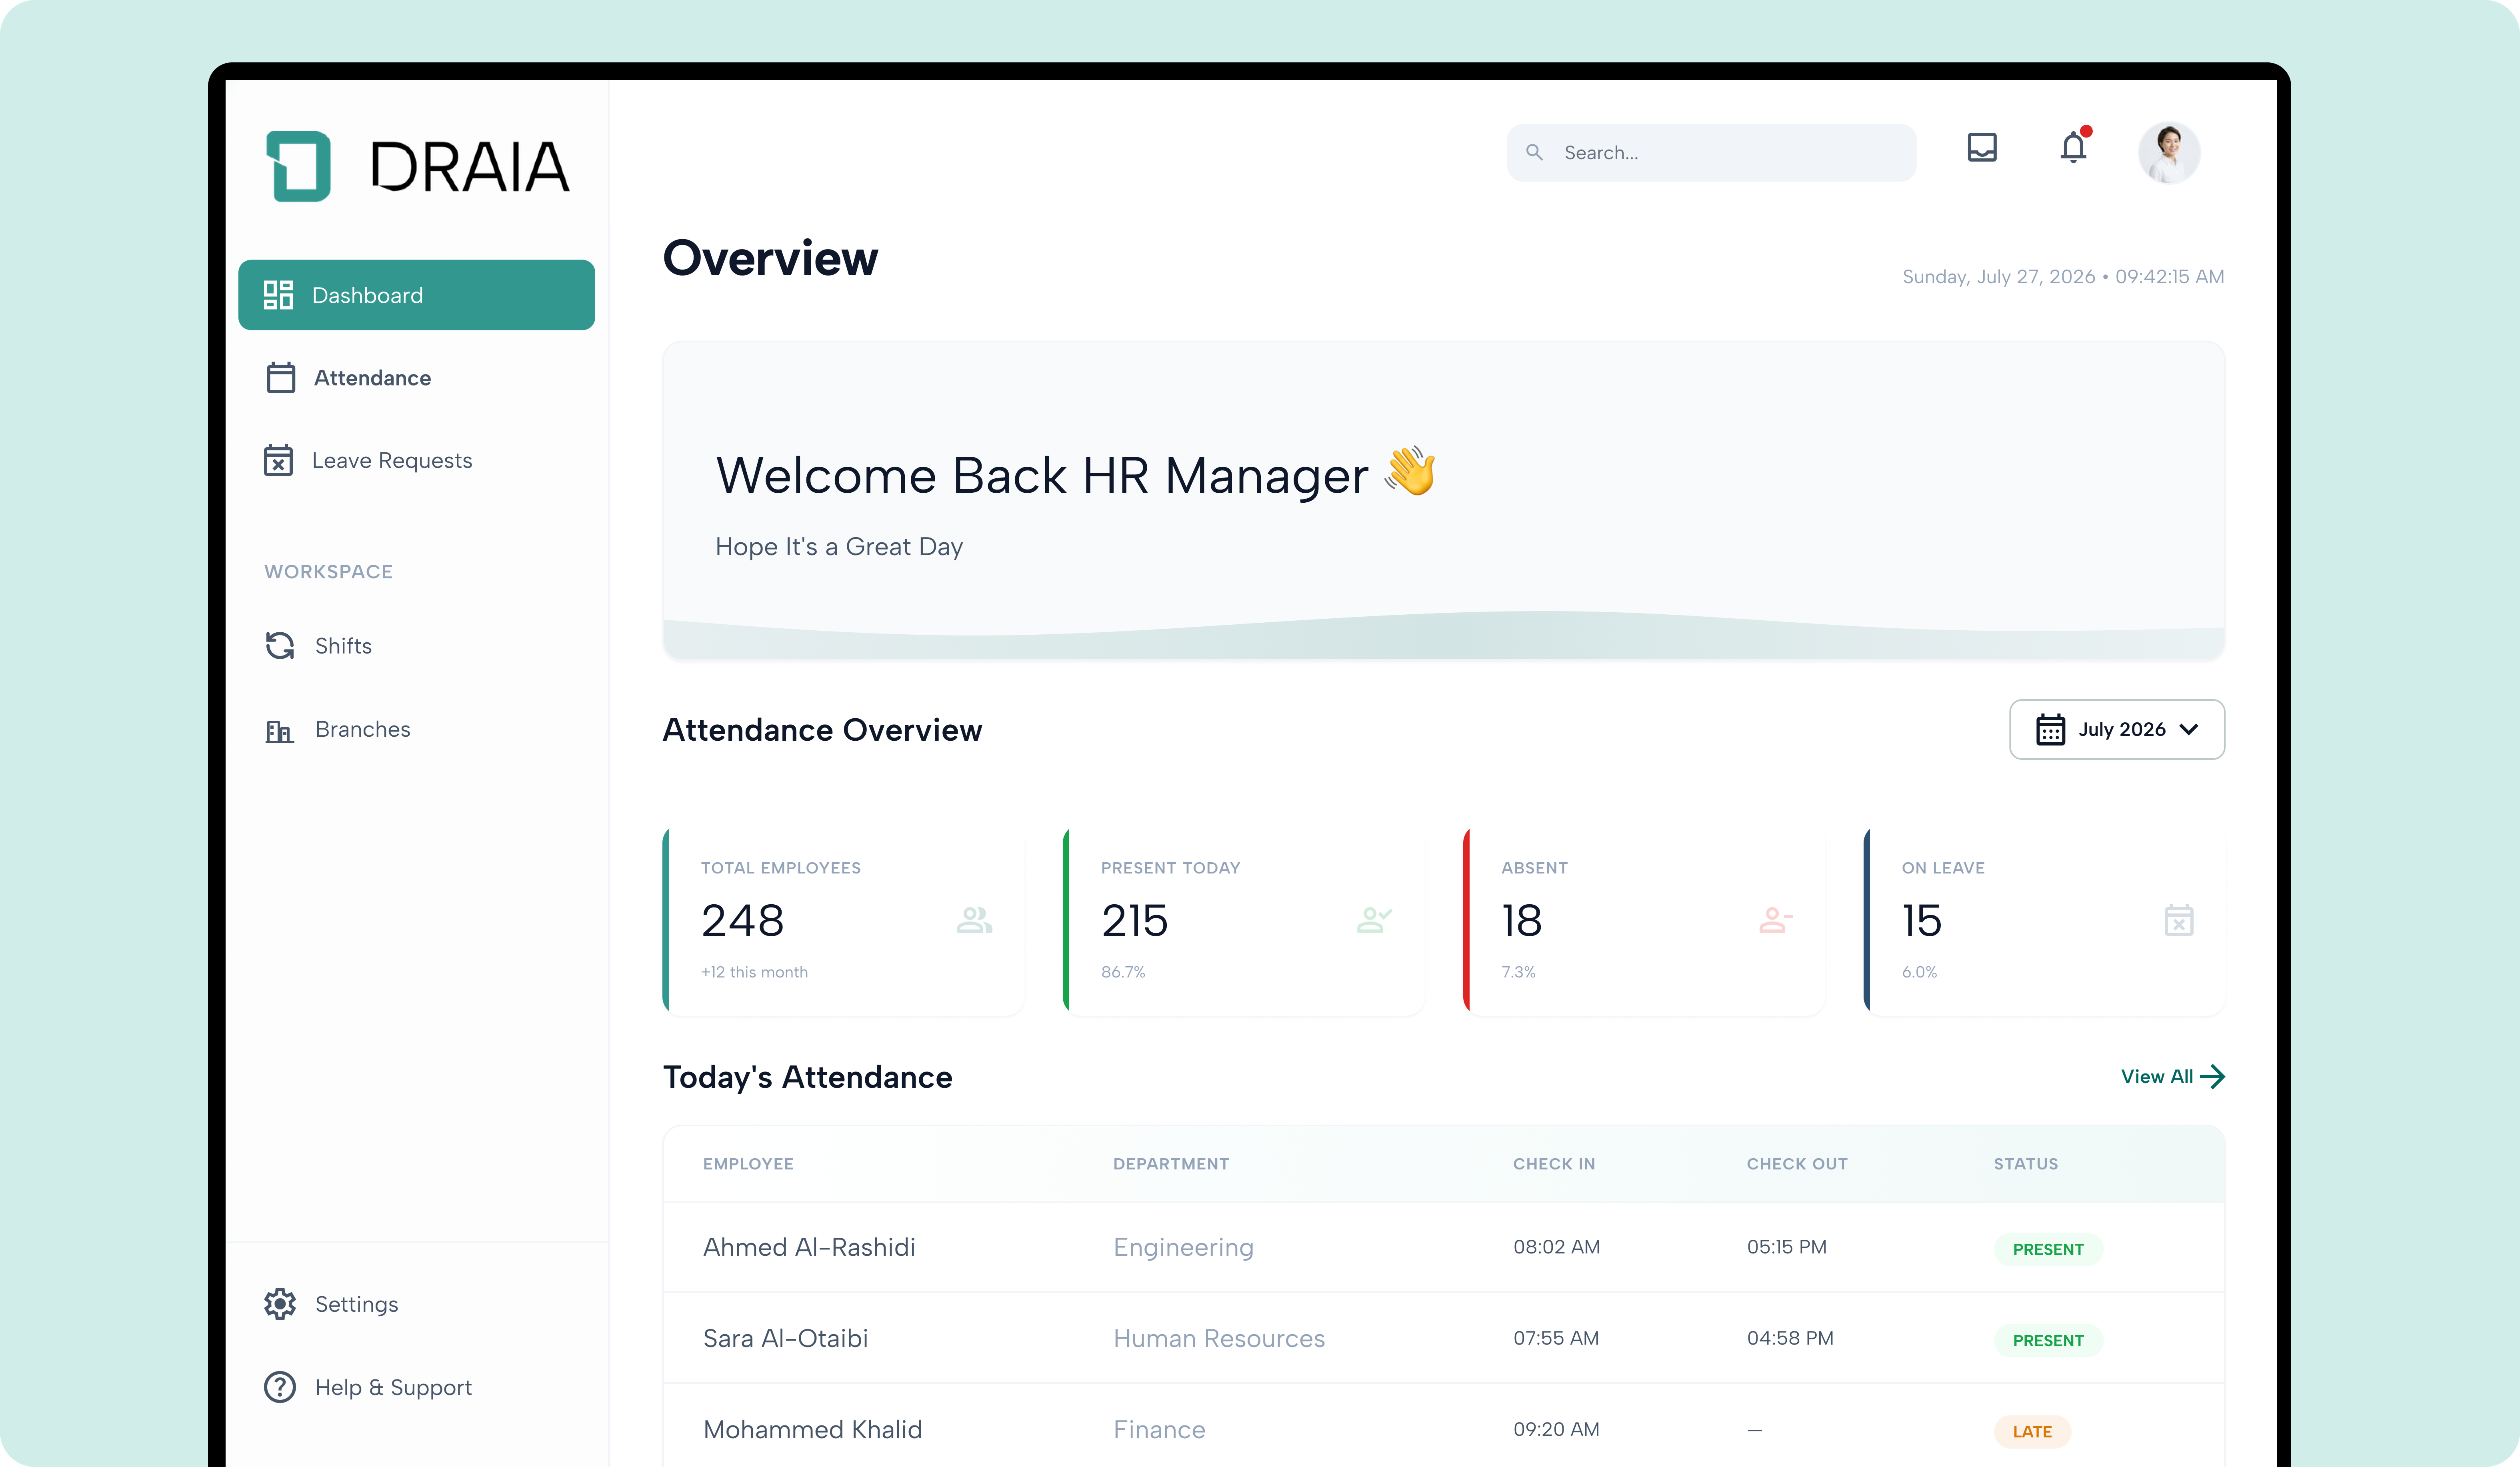Click the Finance department cell
The height and width of the screenshot is (1467, 2520).
pyautogui.click(x=1159, y=1430)
